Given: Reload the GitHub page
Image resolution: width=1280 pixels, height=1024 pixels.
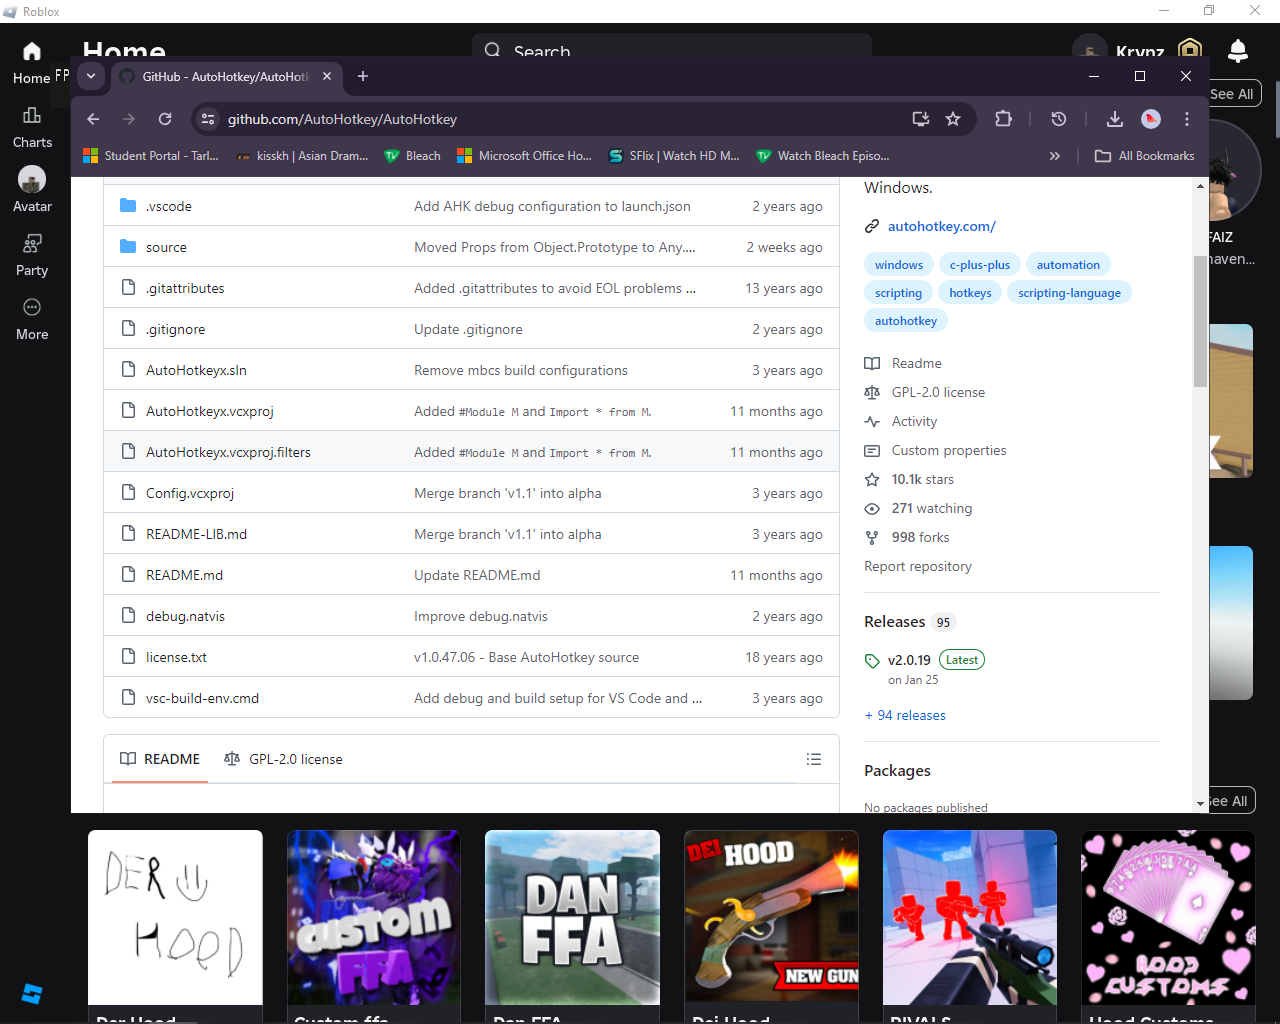Looking at the screenshot, I should coord(165,119).
